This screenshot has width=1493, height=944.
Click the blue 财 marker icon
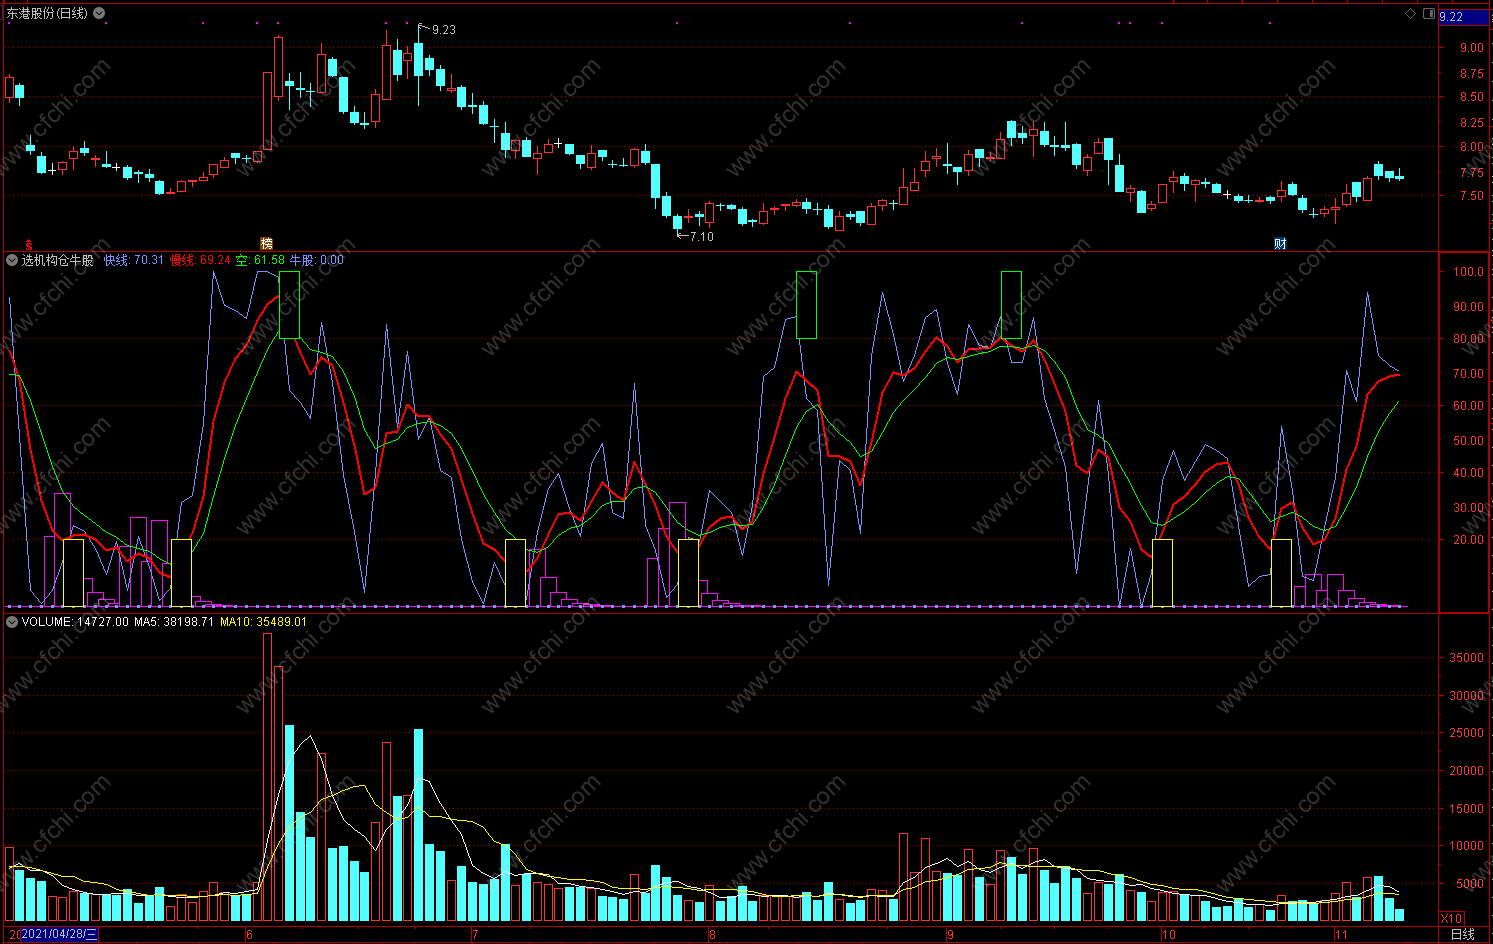[1280, 244]
